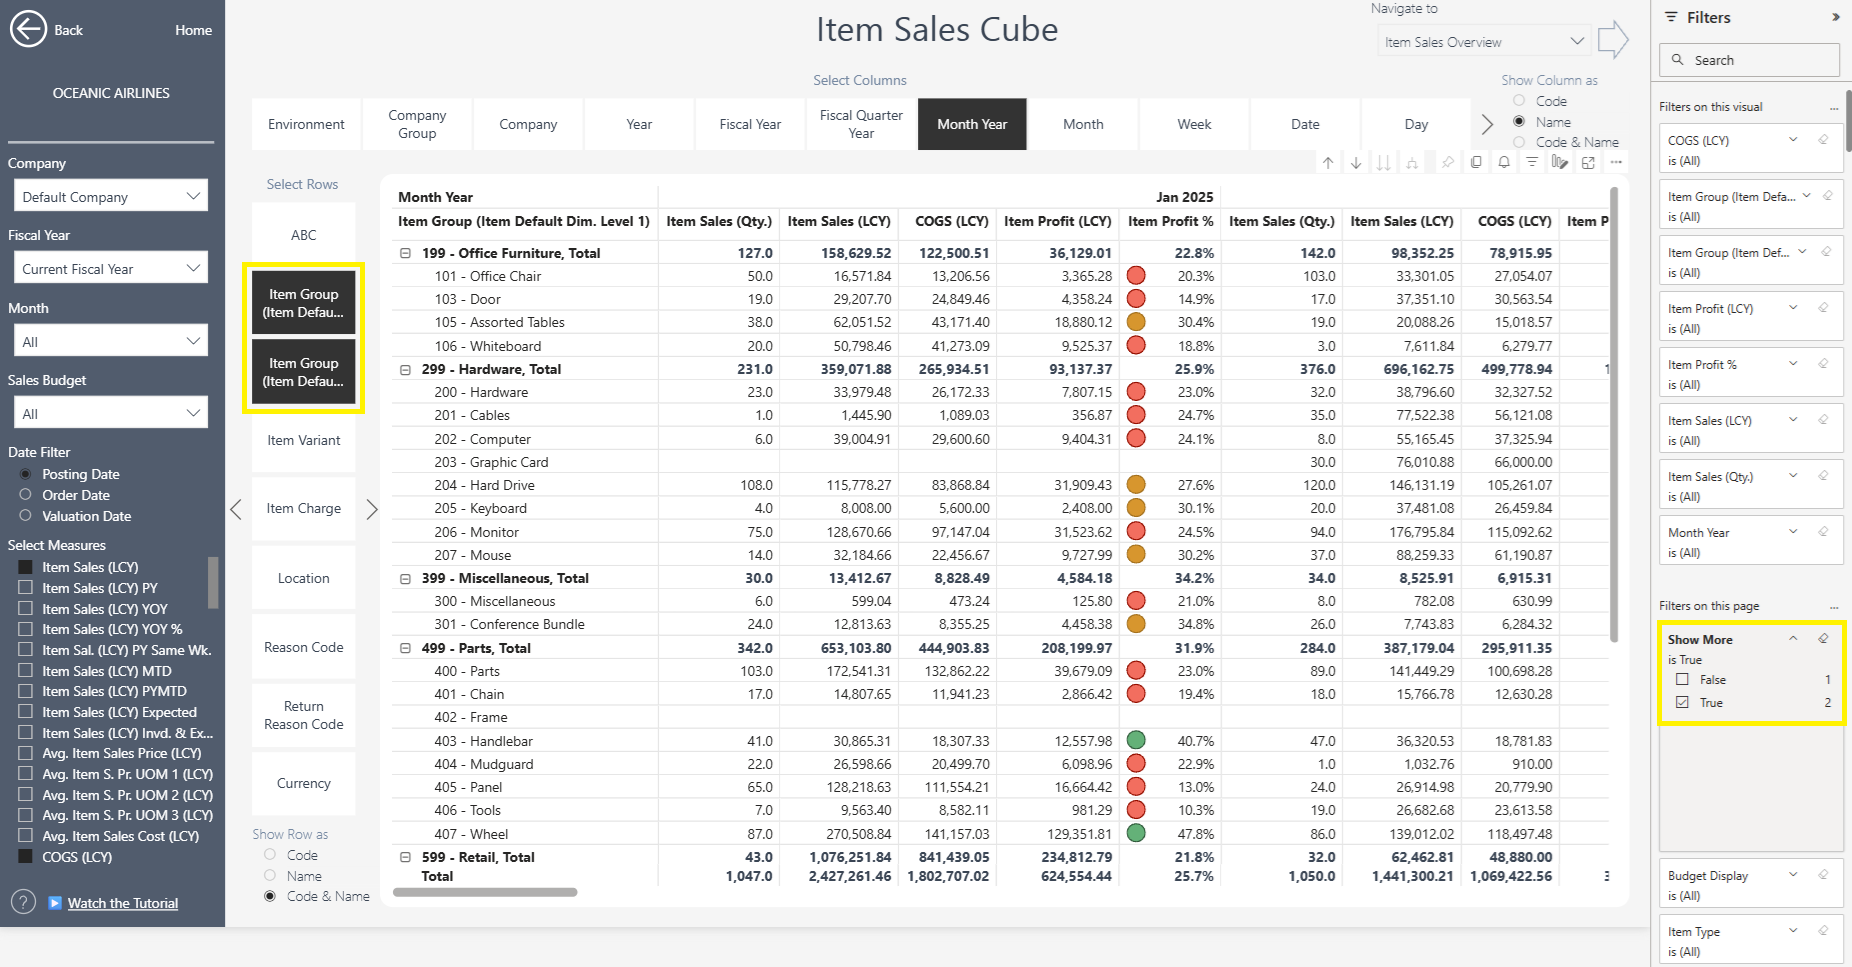
Task: Open the Fiscal Year dropdown
Action: tap(110, 269)
